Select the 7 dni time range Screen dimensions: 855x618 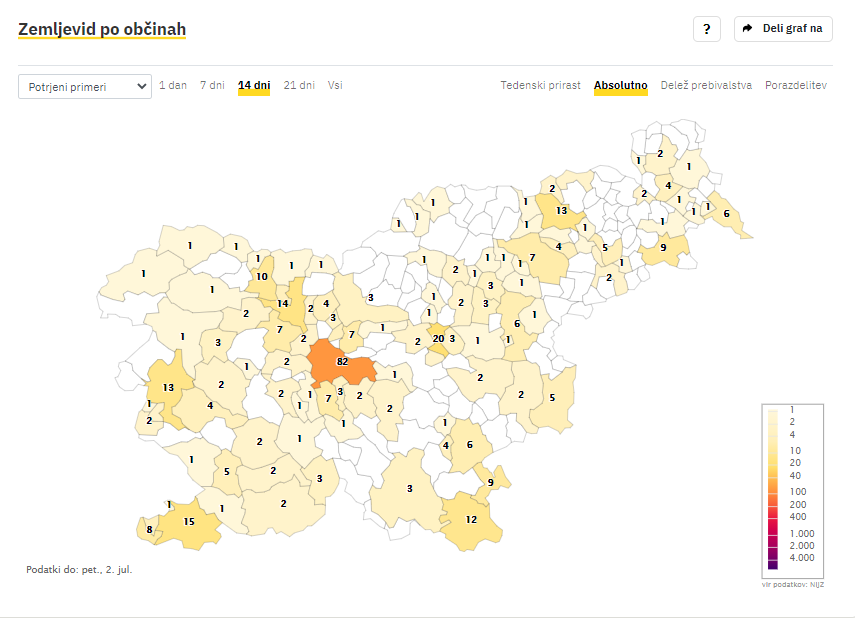pyautogui.click(x=212, y=86)
